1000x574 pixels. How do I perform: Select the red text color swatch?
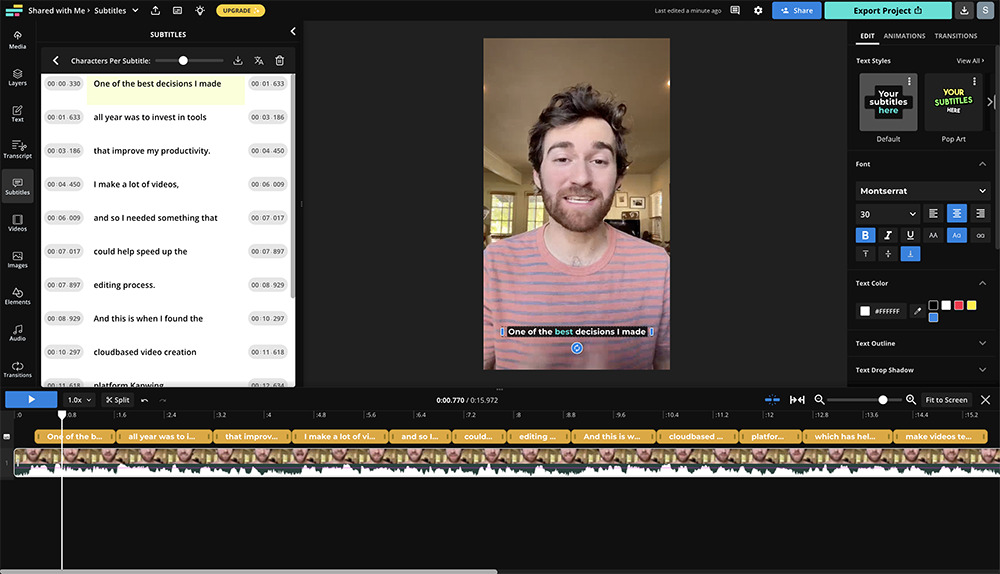coord(959,305)
